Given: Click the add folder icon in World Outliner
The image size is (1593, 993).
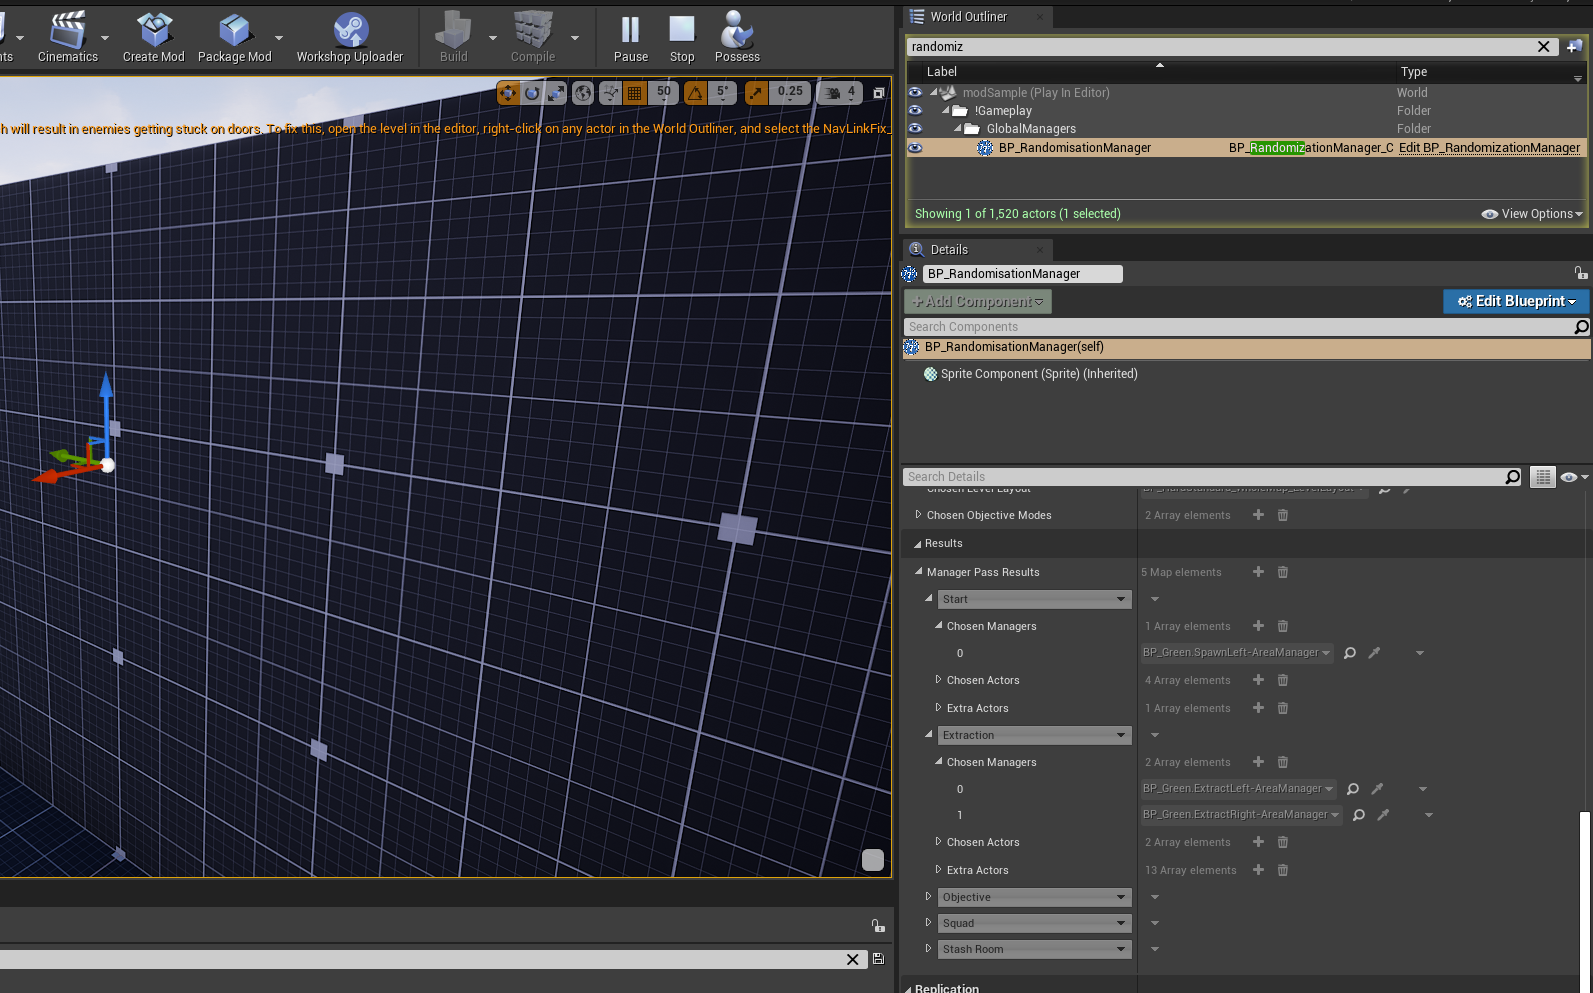Looking at the screenshot, I should point(1574,47).
